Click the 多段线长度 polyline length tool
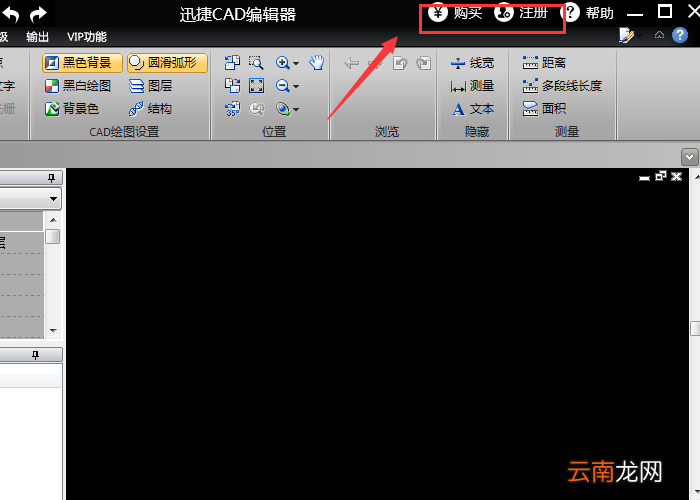The height and width of the screenshot is (500, 700). tap(562, 86)
